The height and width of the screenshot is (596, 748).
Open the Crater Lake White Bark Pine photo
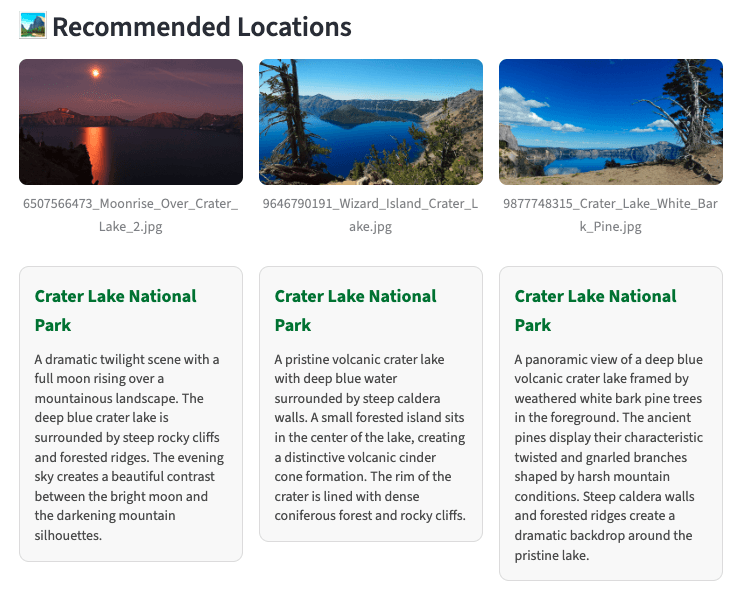pos(611,122)
